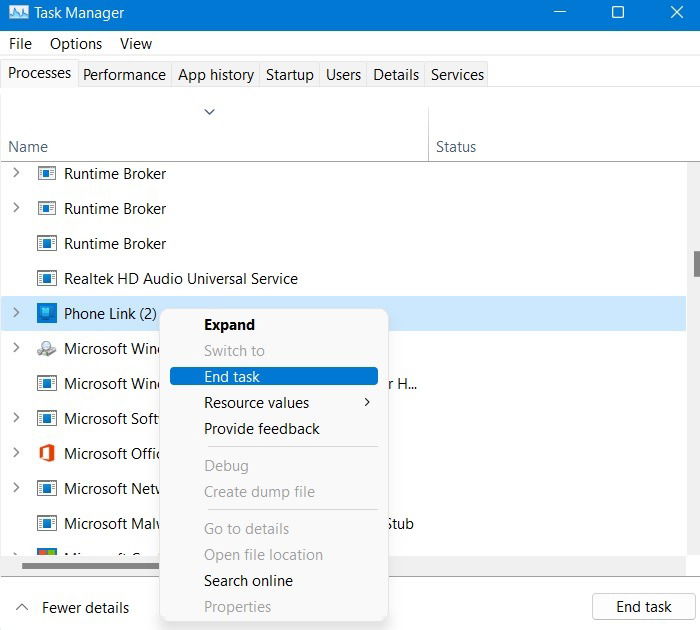Viewport: 700px width, 630px height.
Task: Expand the Phone Link (2) process group
Action: [16, 314]
